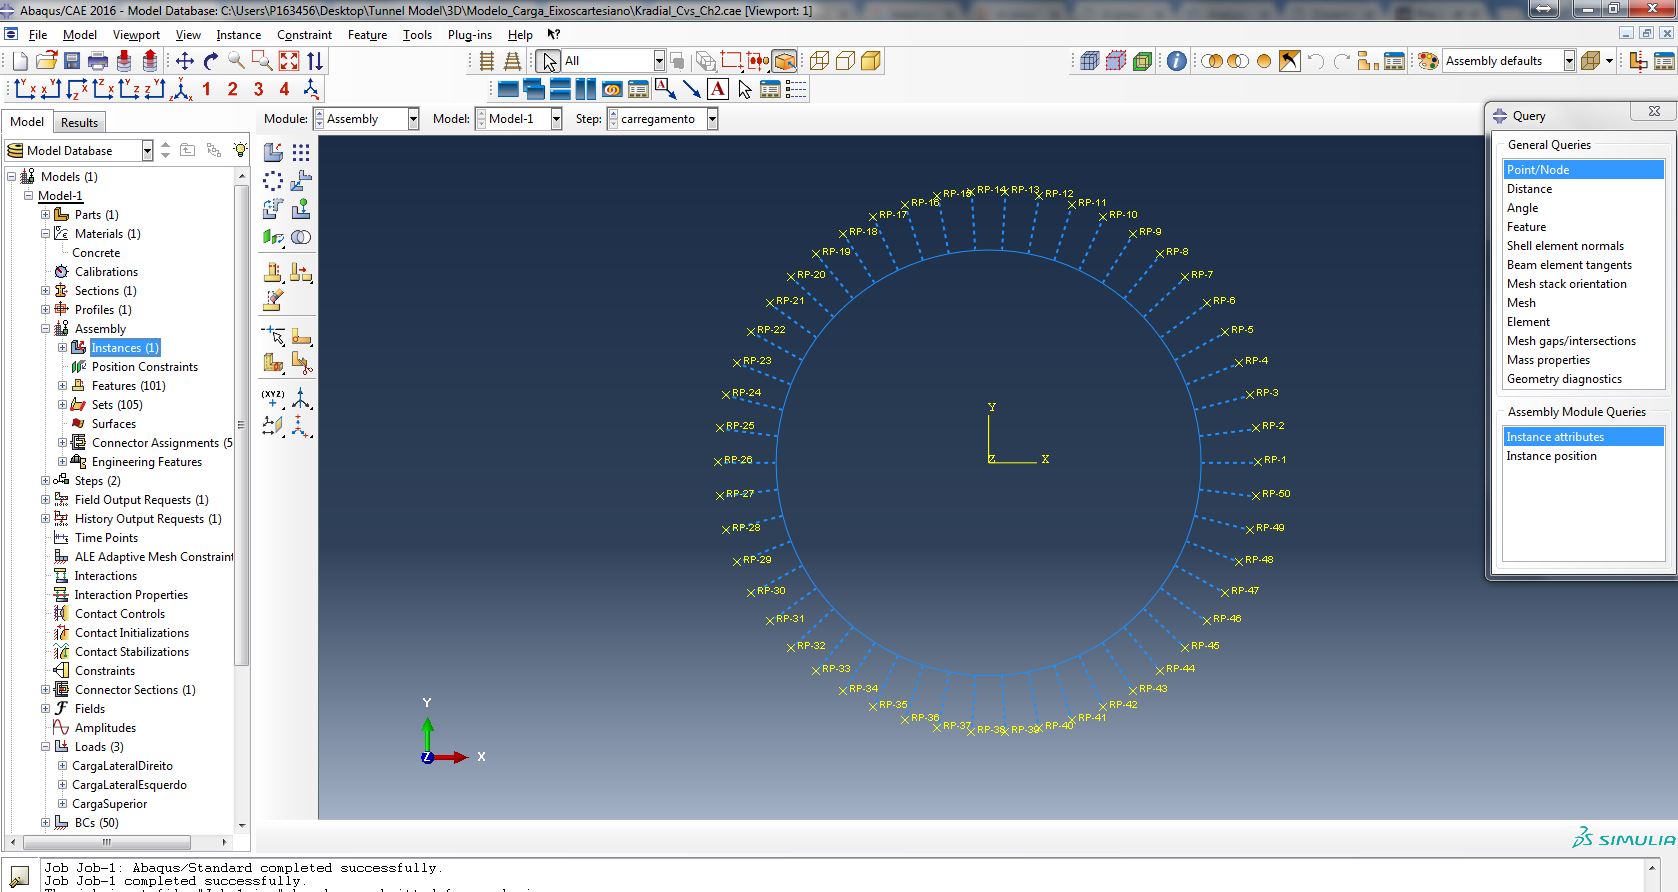Open a model database file
This screenshot has height=892, width=1678.
46,61
